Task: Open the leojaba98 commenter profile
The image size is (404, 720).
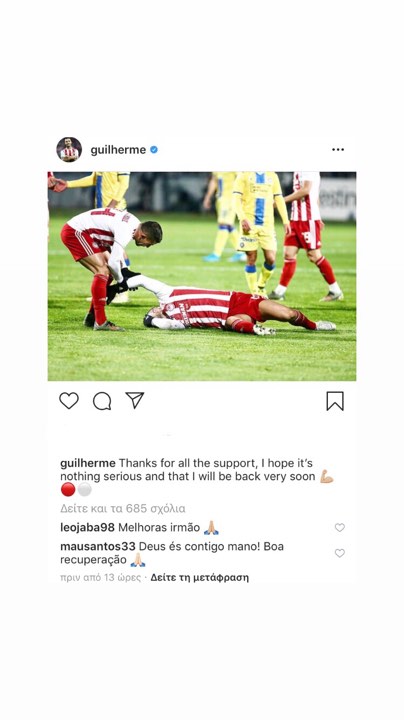Action: point(87,528)
